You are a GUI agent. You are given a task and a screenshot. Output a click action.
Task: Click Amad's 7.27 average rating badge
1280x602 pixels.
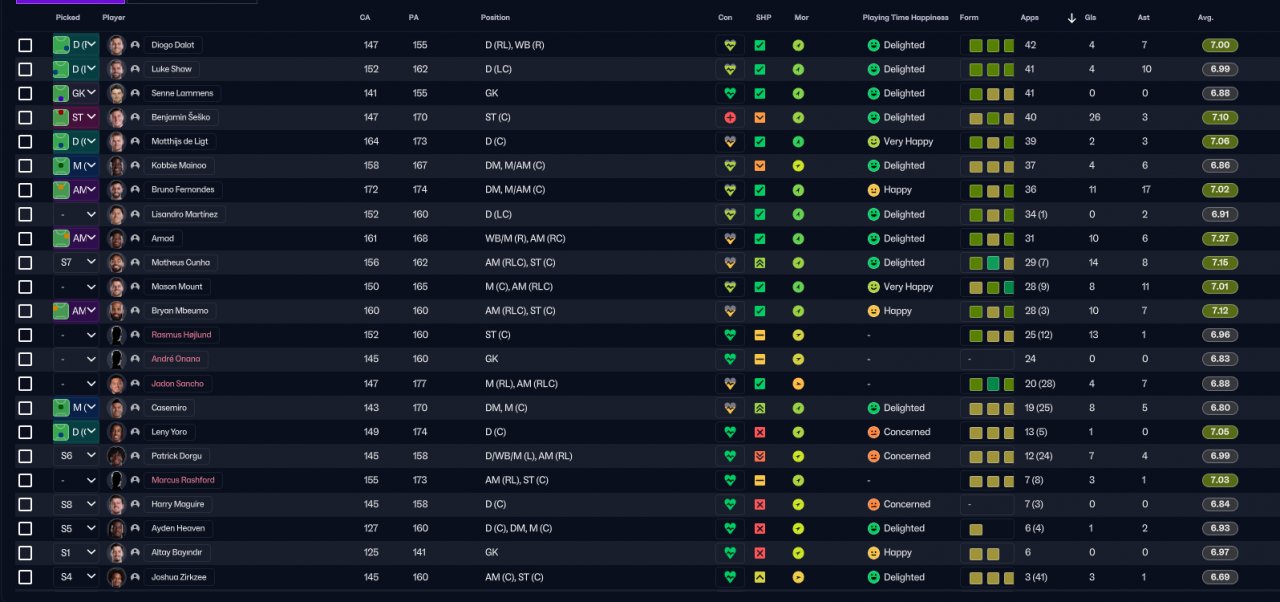click(x=1221, y=239)
